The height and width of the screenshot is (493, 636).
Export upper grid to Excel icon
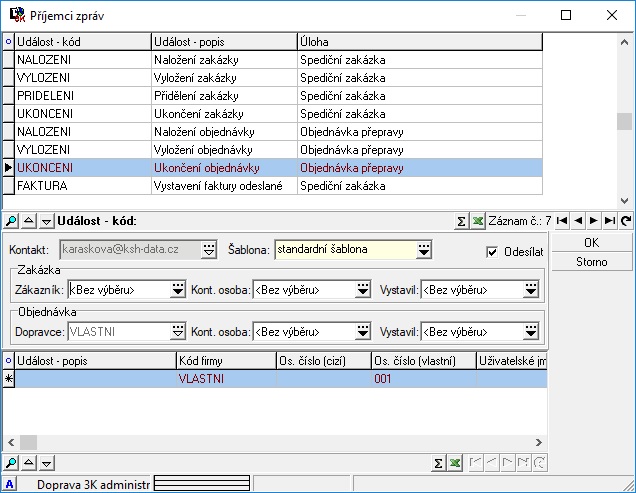pyautogui.click(x=478, y=221)
